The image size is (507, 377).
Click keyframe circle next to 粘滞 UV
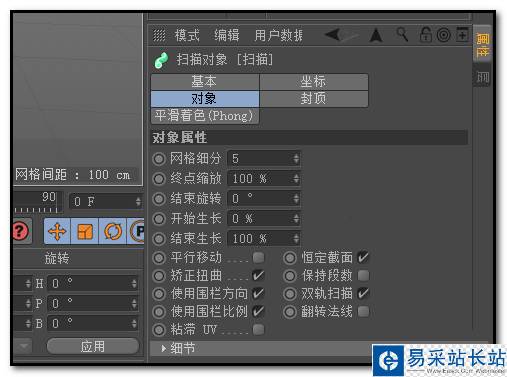(x=159, y=330)
